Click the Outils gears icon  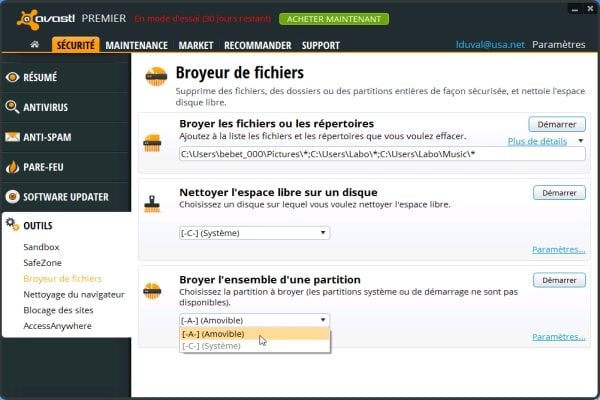click(12, 225)
